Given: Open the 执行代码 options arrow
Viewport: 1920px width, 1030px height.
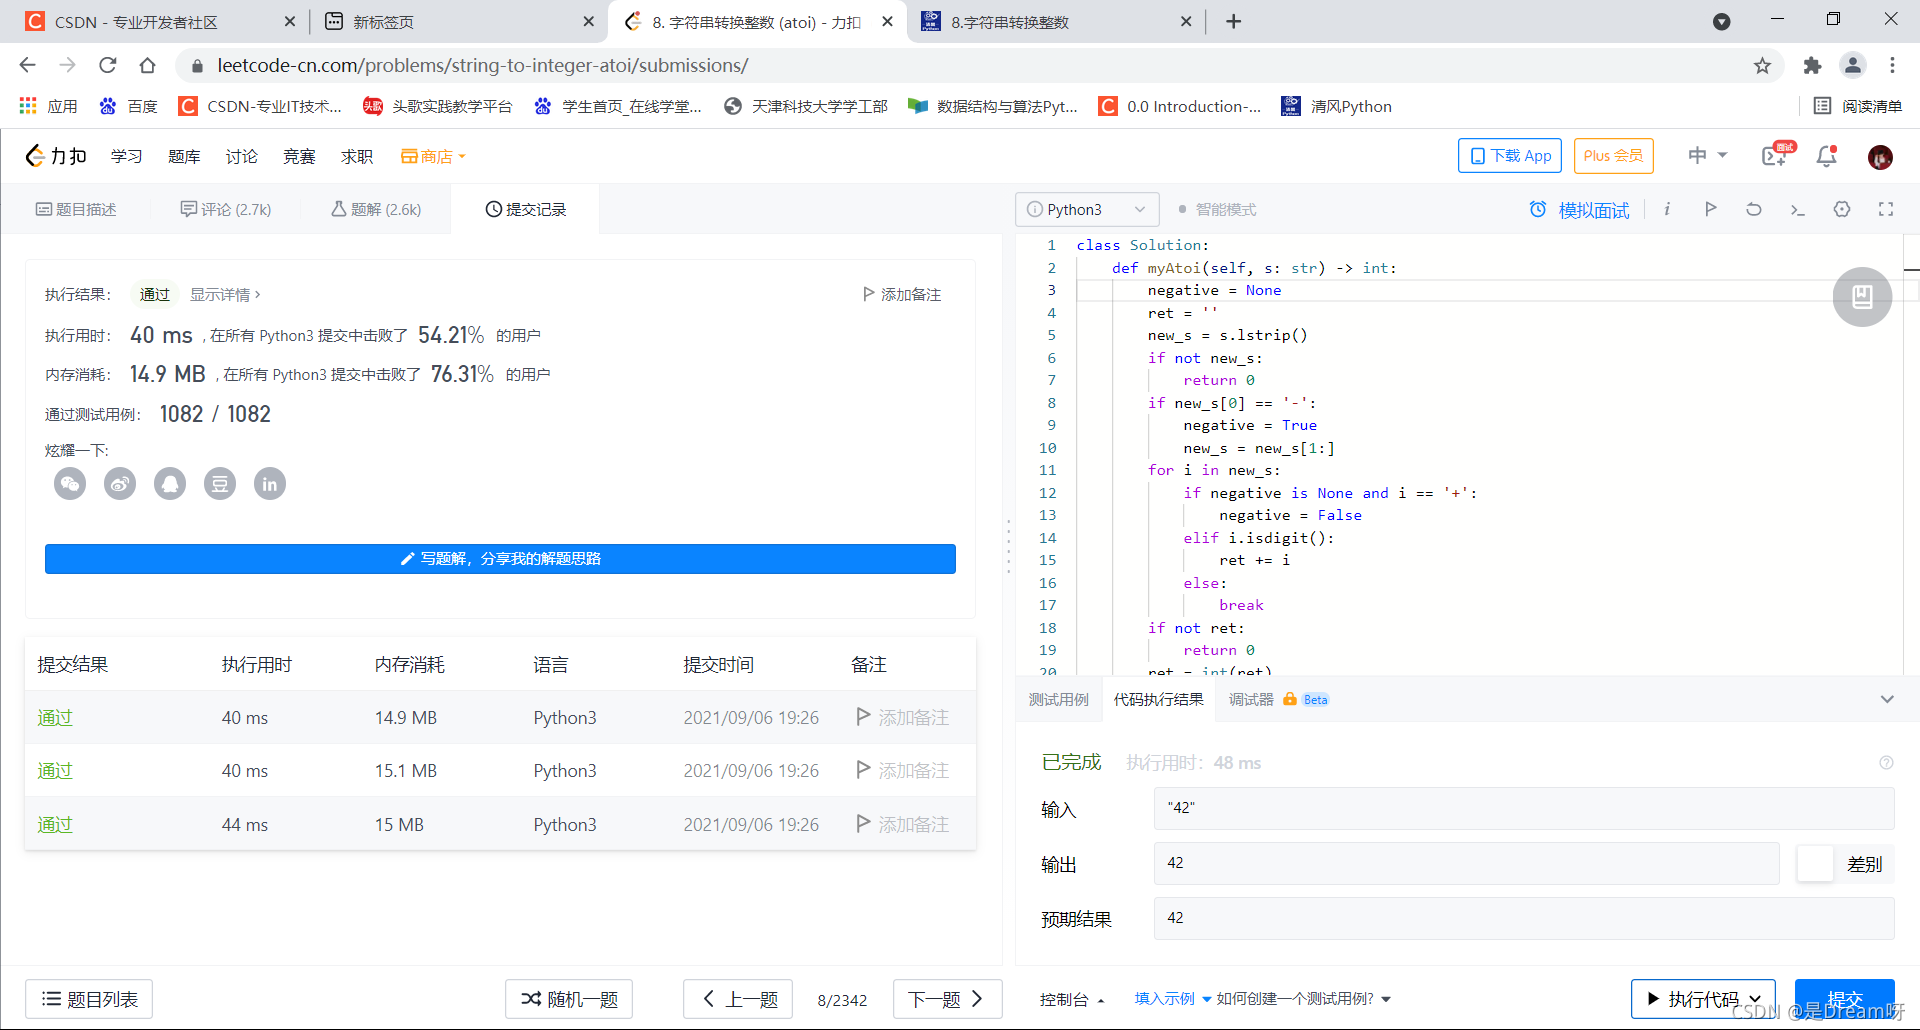Looking at the screenshot, I should [1755, 999].
